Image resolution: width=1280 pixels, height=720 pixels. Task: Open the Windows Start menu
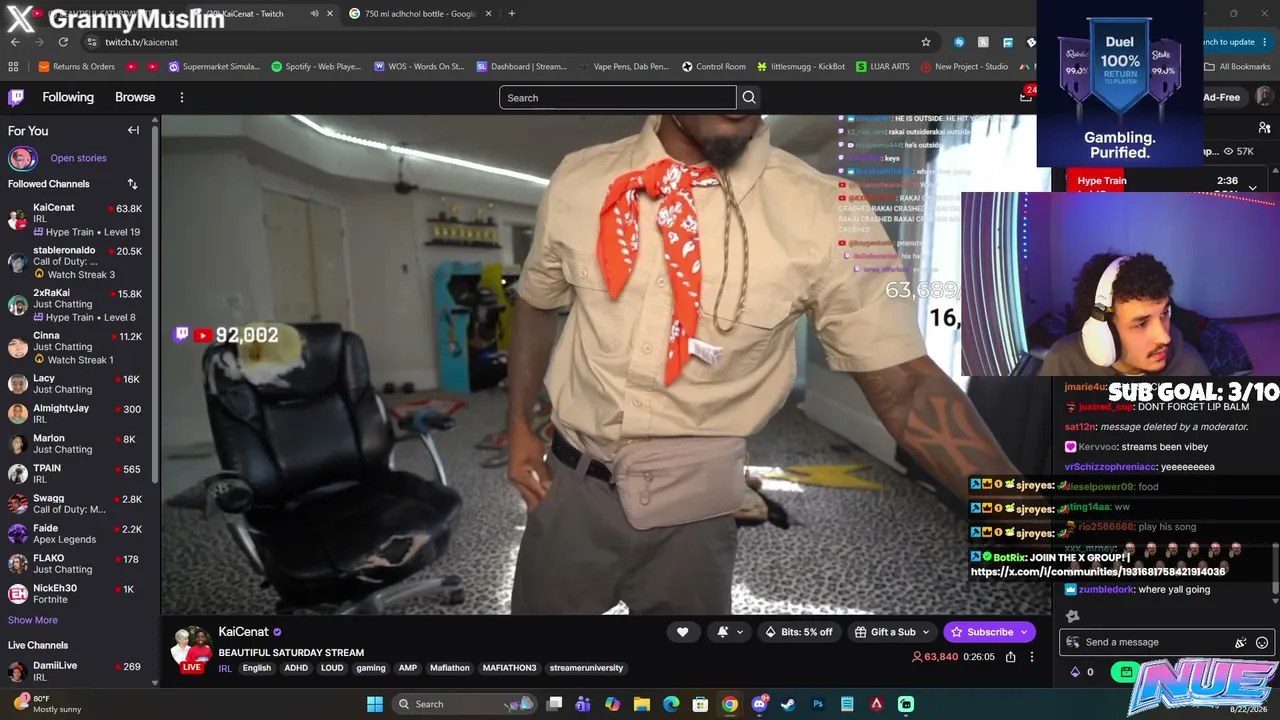[375, 704]
